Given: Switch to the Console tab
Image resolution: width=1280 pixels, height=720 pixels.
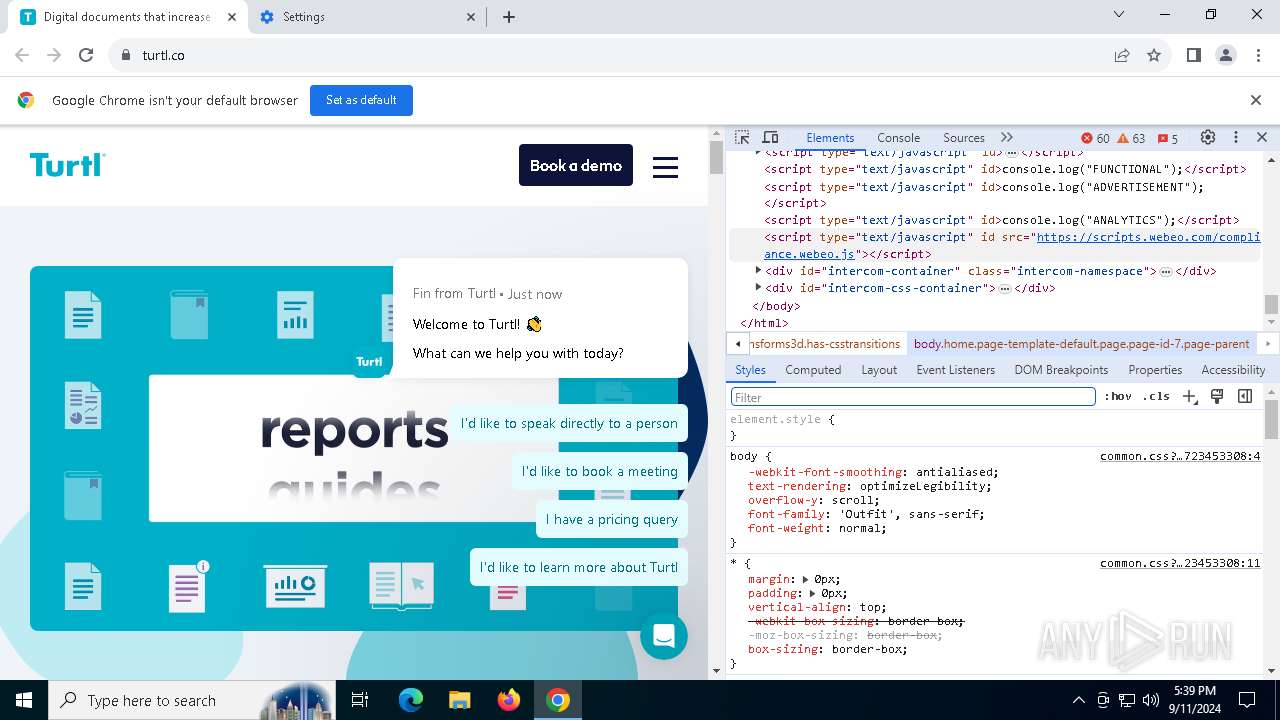Looking at the screenshot, I should coord(898,138).
